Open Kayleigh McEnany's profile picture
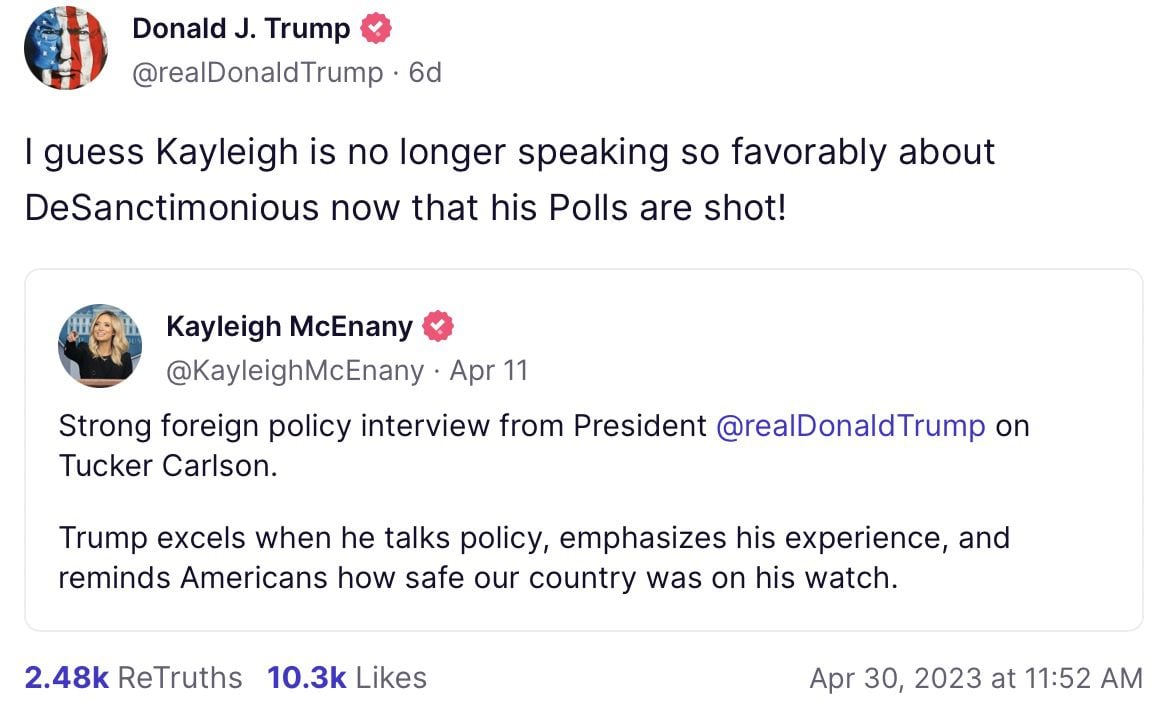The height and width of the screenshot is (720, 1176). coord(100,346)
